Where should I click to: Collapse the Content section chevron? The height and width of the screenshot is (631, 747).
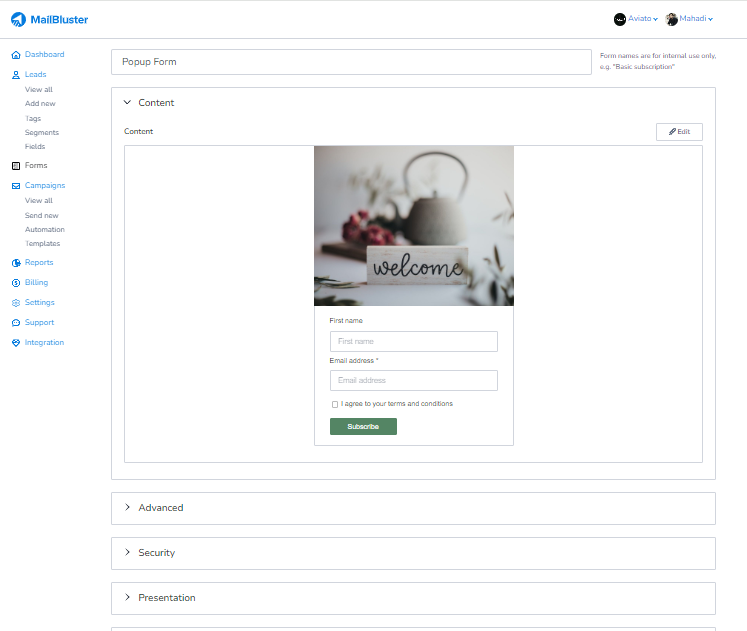[127, 102]
